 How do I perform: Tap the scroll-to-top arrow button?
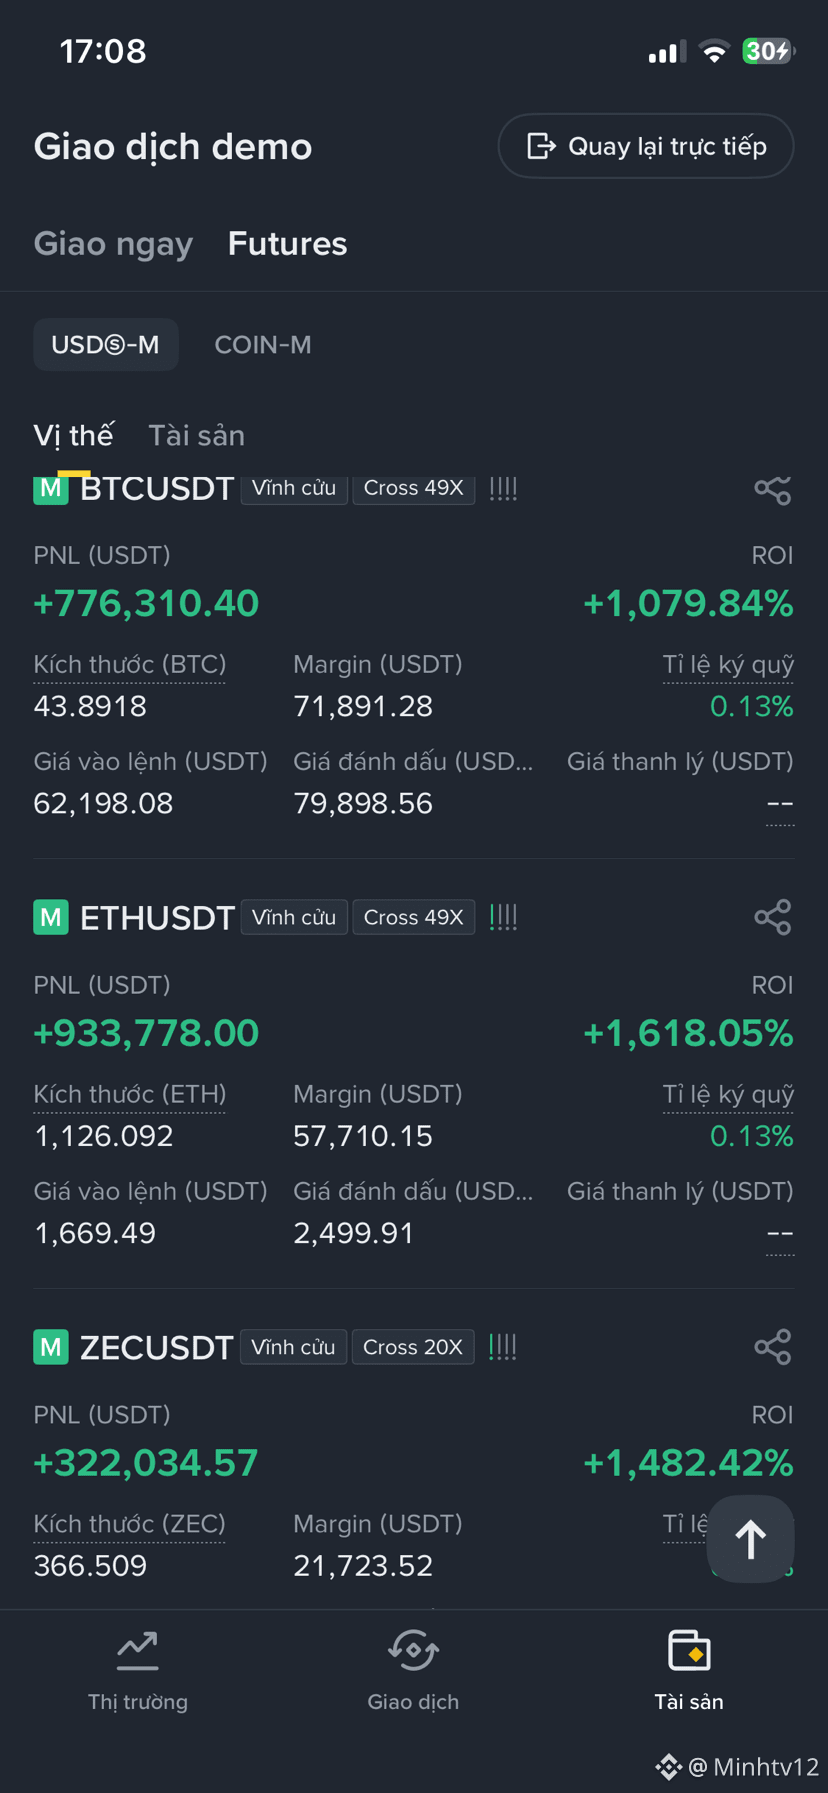[x=750, y=1539]
